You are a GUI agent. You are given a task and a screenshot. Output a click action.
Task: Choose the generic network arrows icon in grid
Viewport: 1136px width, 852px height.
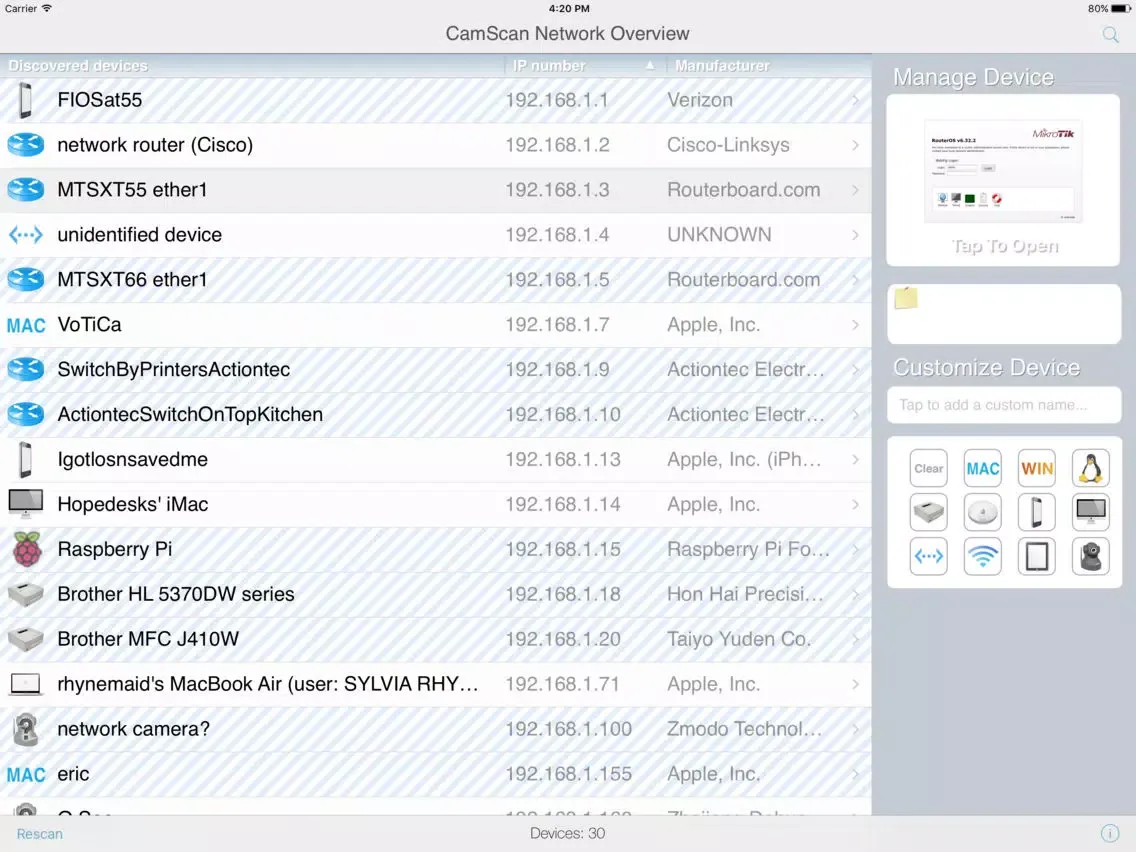928,556
